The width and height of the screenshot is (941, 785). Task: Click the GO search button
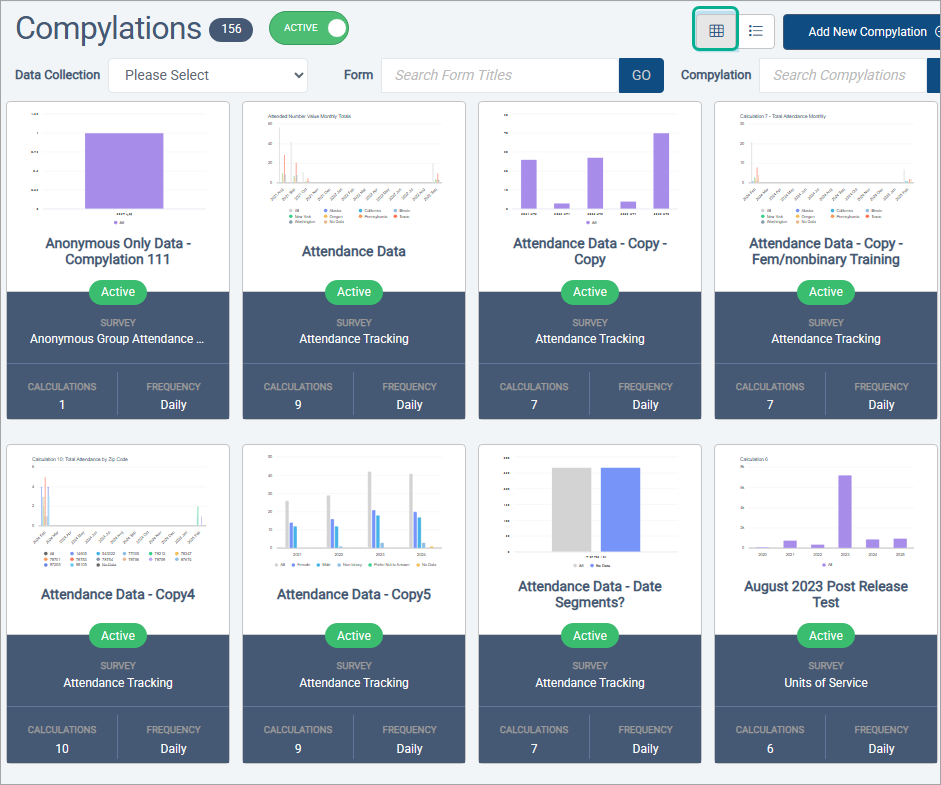641,75
